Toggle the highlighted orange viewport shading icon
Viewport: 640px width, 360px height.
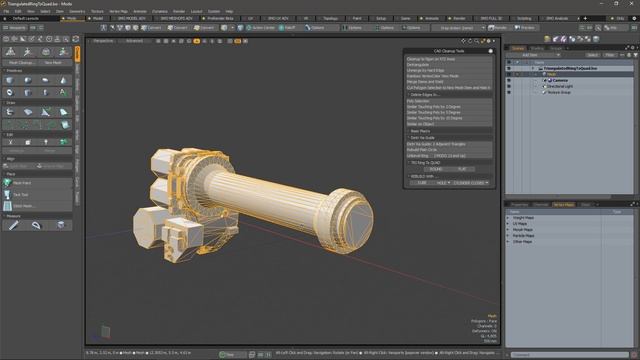pos(197,41)
